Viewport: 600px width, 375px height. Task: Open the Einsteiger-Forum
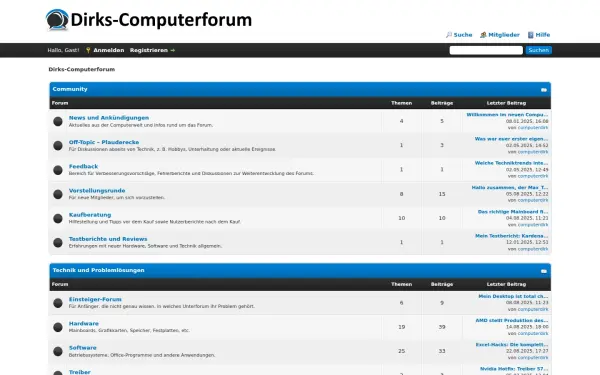click(x=95, y=299)
